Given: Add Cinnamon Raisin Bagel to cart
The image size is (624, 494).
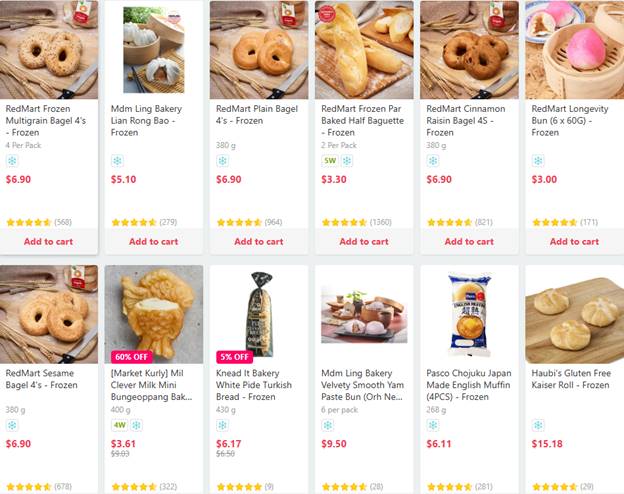Looking at the screenshot, I should coord(468,241).
